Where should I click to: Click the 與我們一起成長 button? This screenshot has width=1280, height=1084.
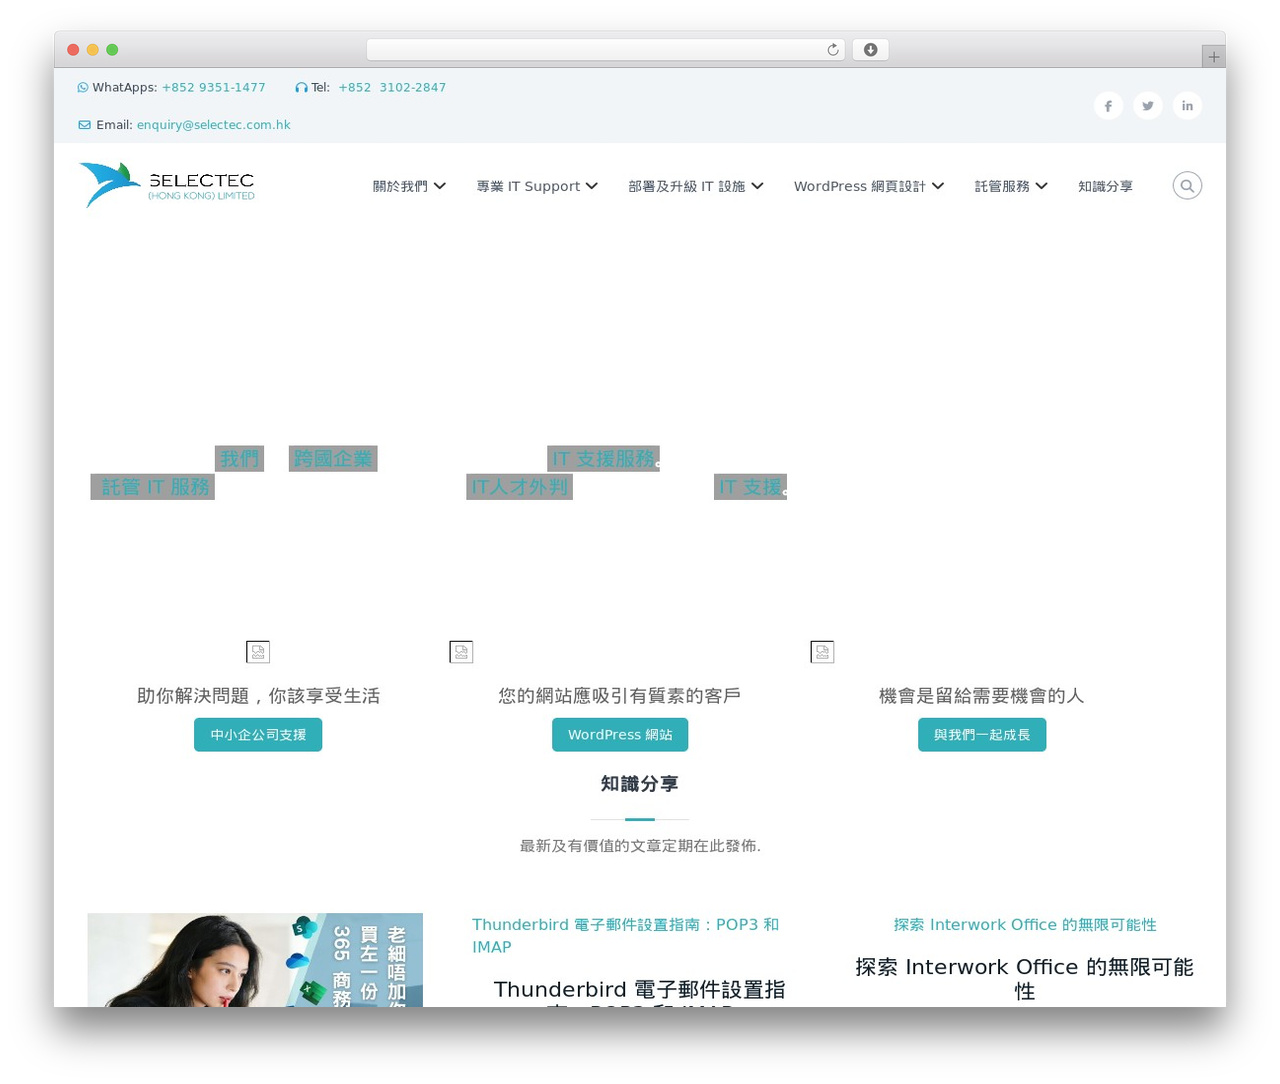[982, 735]
